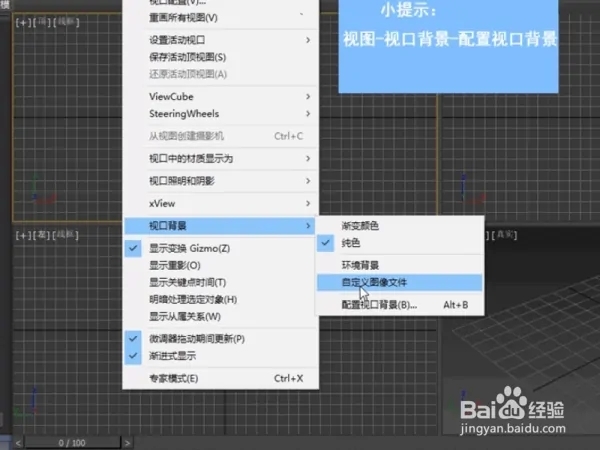Enable 显示重影(O) option

coord(220,265)
